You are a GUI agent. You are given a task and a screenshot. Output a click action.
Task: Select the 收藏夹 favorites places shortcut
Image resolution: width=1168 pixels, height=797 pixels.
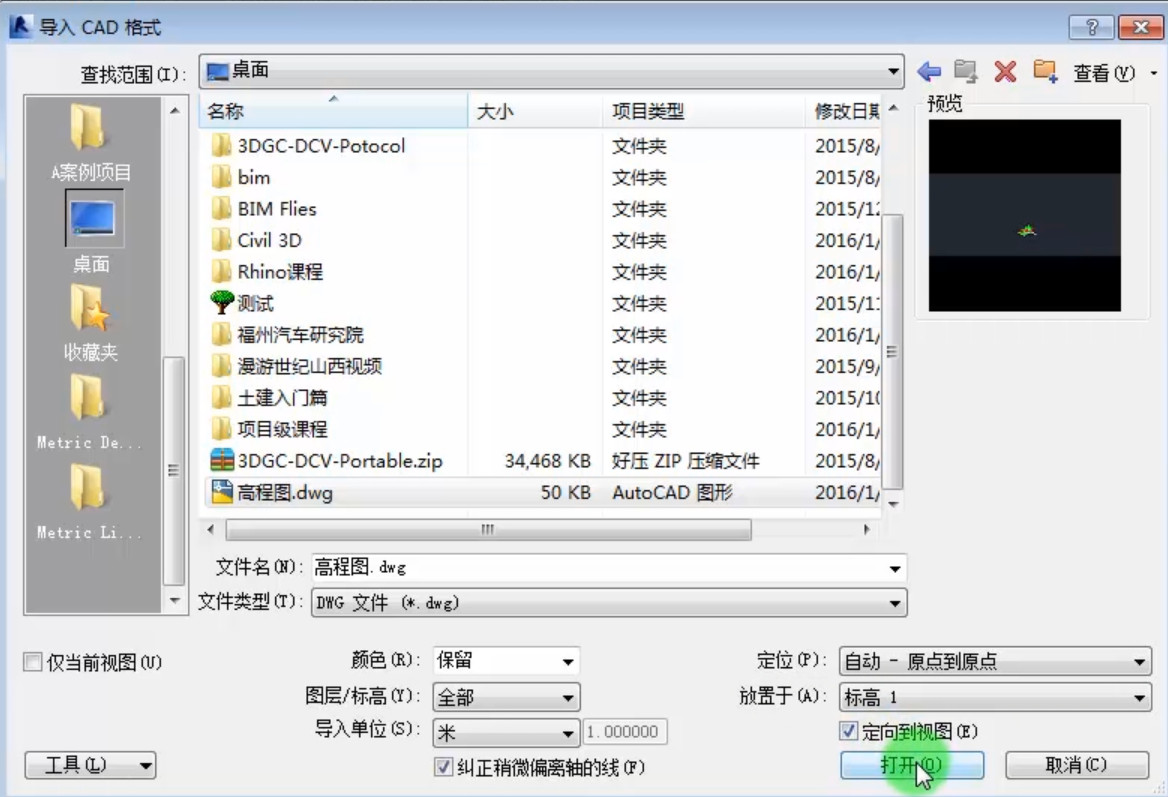(91, 323)
